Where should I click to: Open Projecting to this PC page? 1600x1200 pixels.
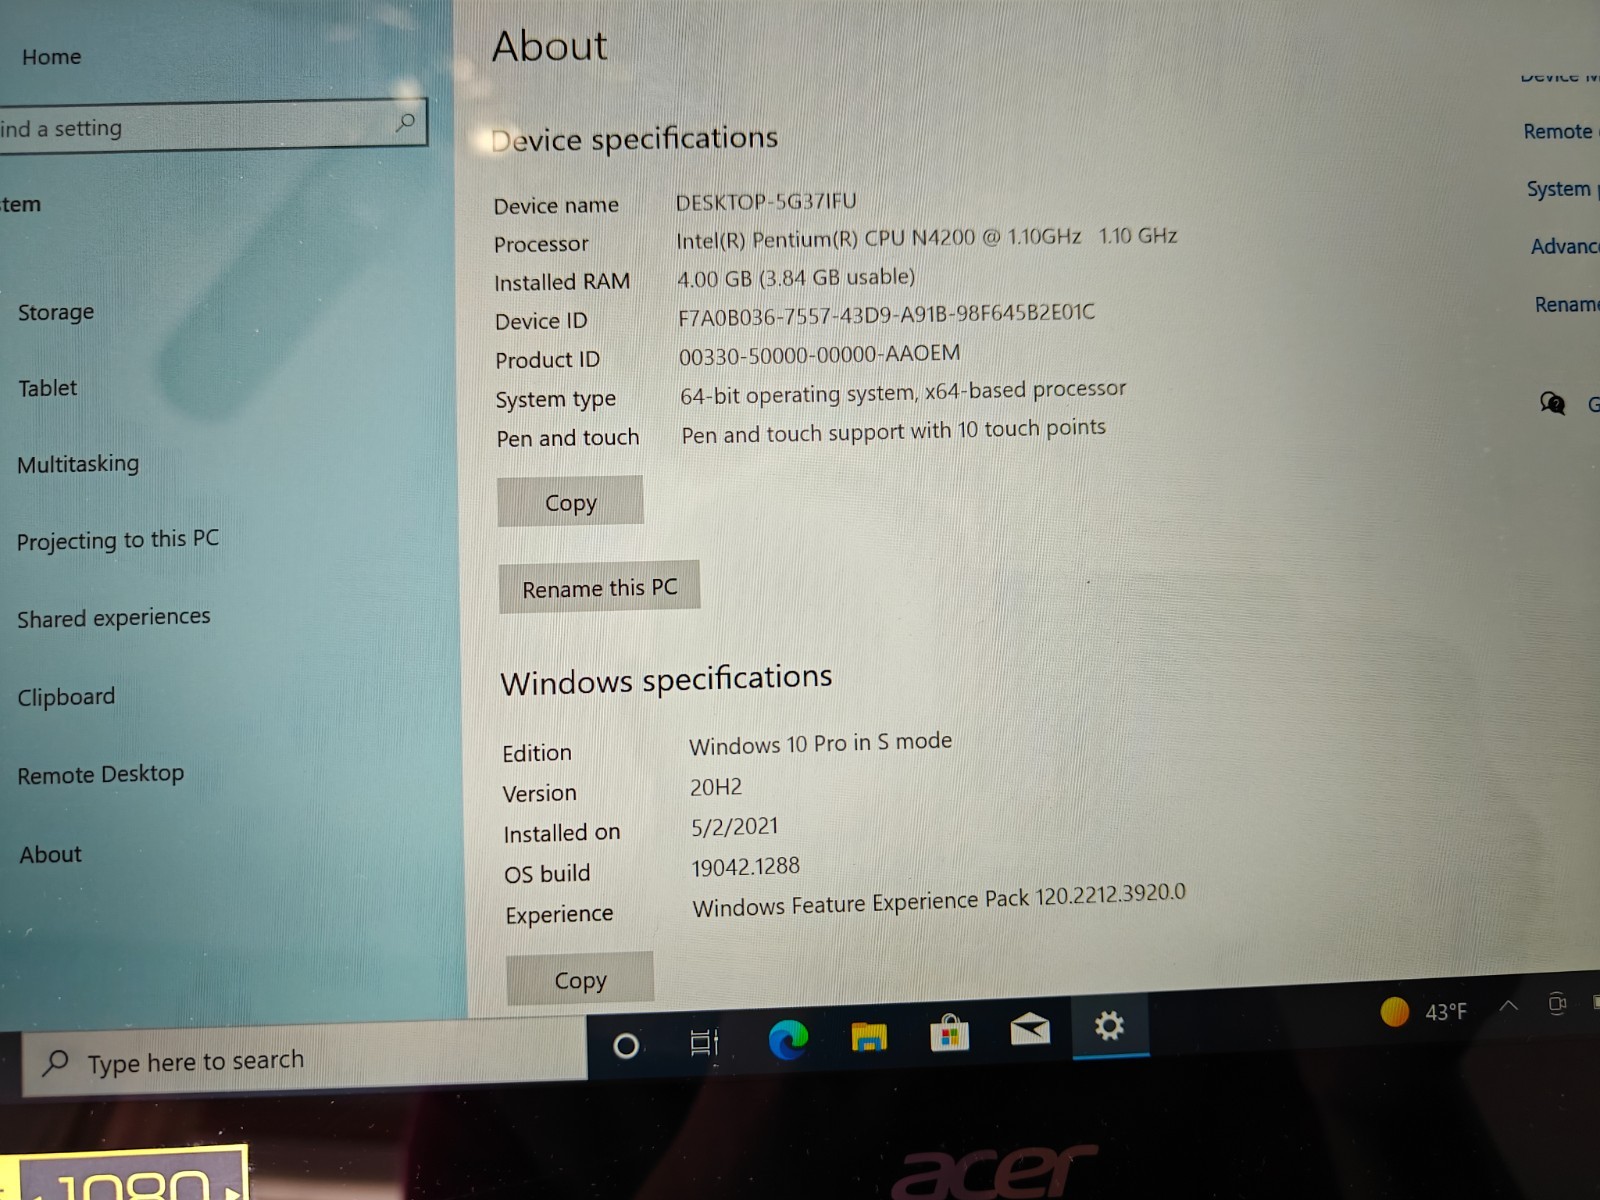[118, 540]
